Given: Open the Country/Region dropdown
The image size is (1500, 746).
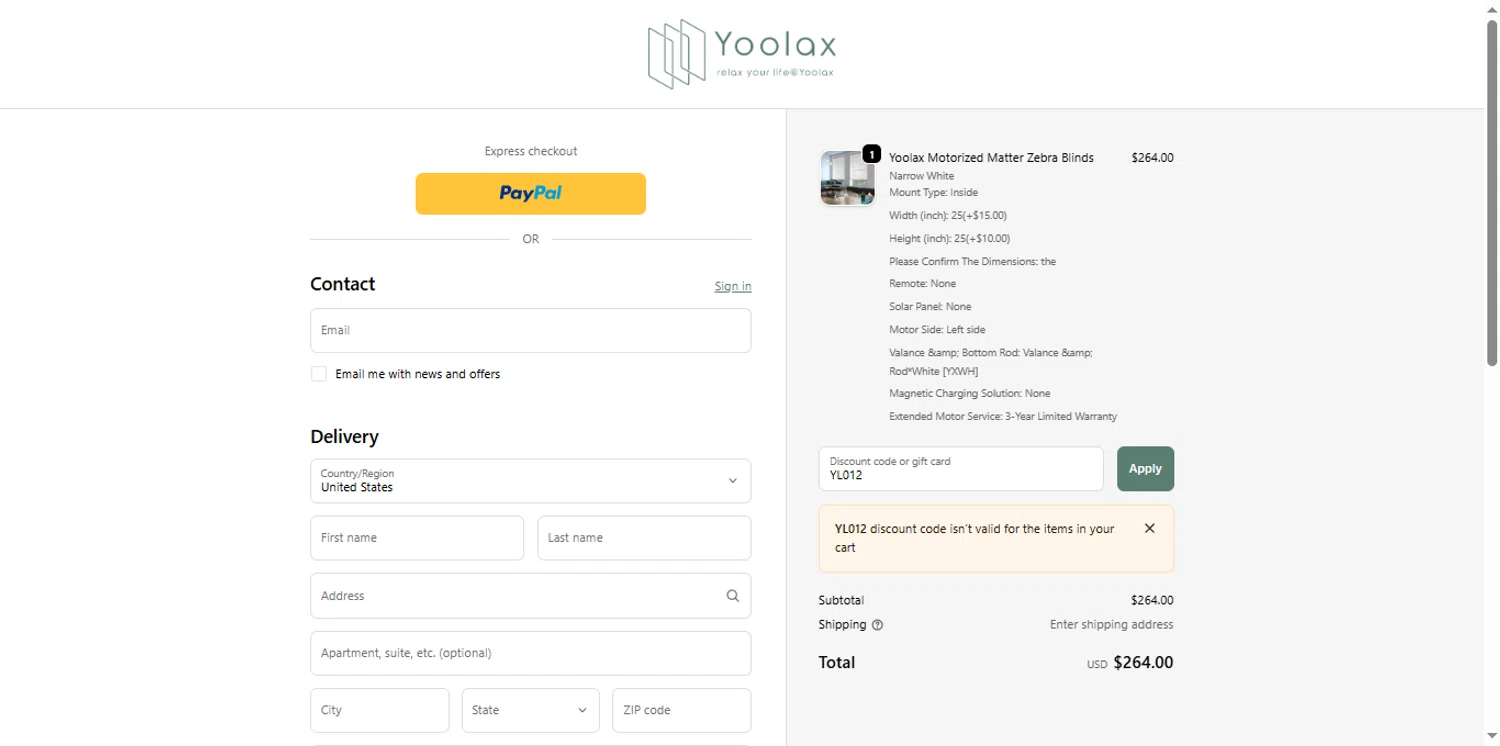Looking at the screenshot, I should click(x=531, y=481).
